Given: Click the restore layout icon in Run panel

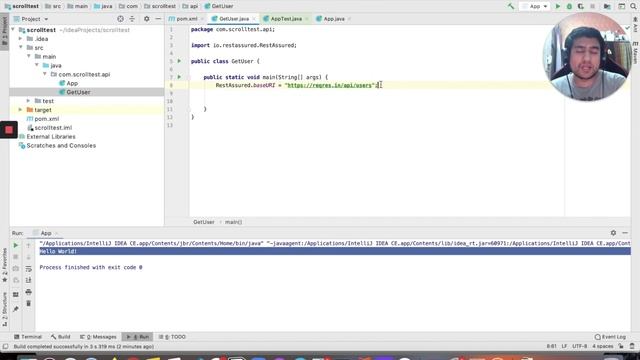Looking at the screenshot, I should (x=16, y=295).
